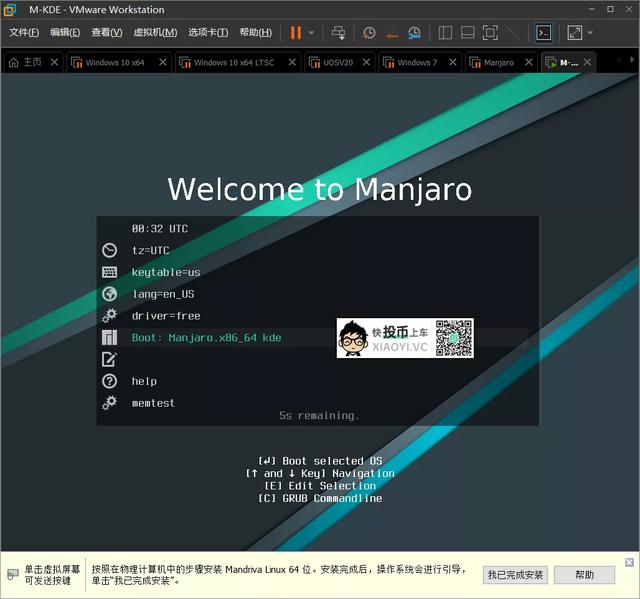Open the console view icon
The image size is (640, 599).
[544, 33]
